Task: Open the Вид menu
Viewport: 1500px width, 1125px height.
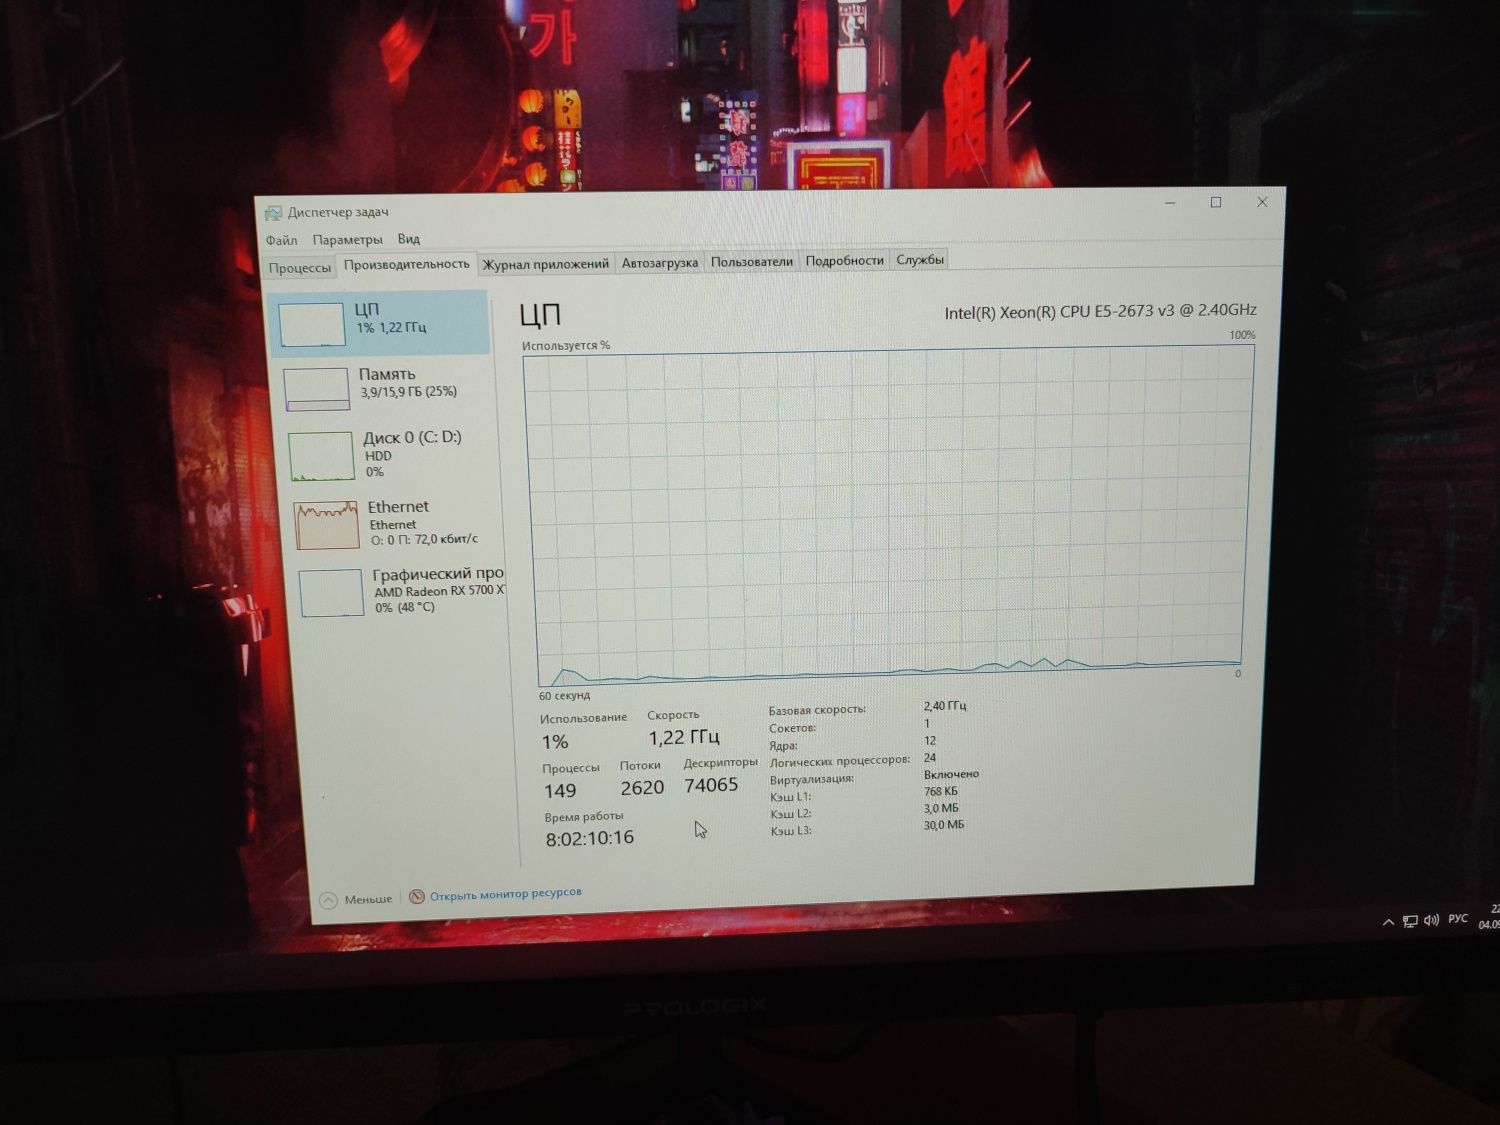Action: (408, 239)
